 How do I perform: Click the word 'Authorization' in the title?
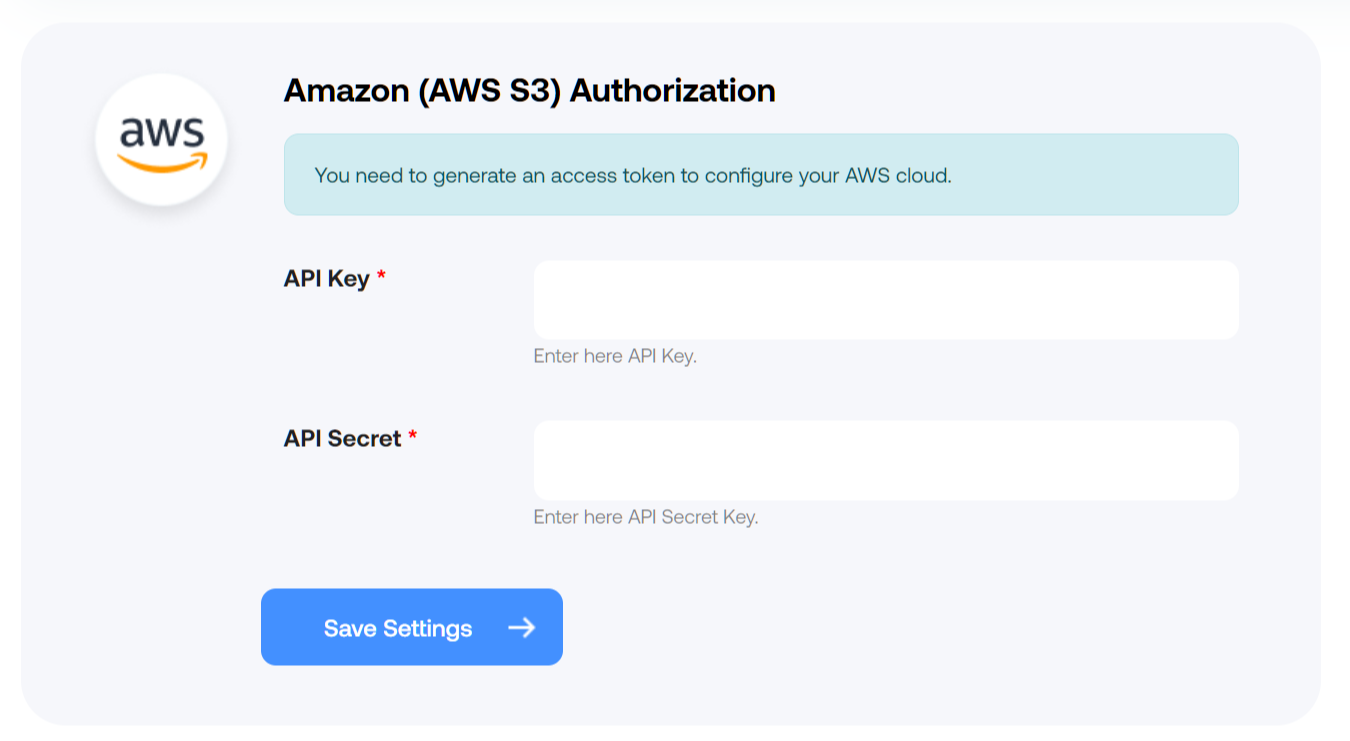click(x=672, y=91)
